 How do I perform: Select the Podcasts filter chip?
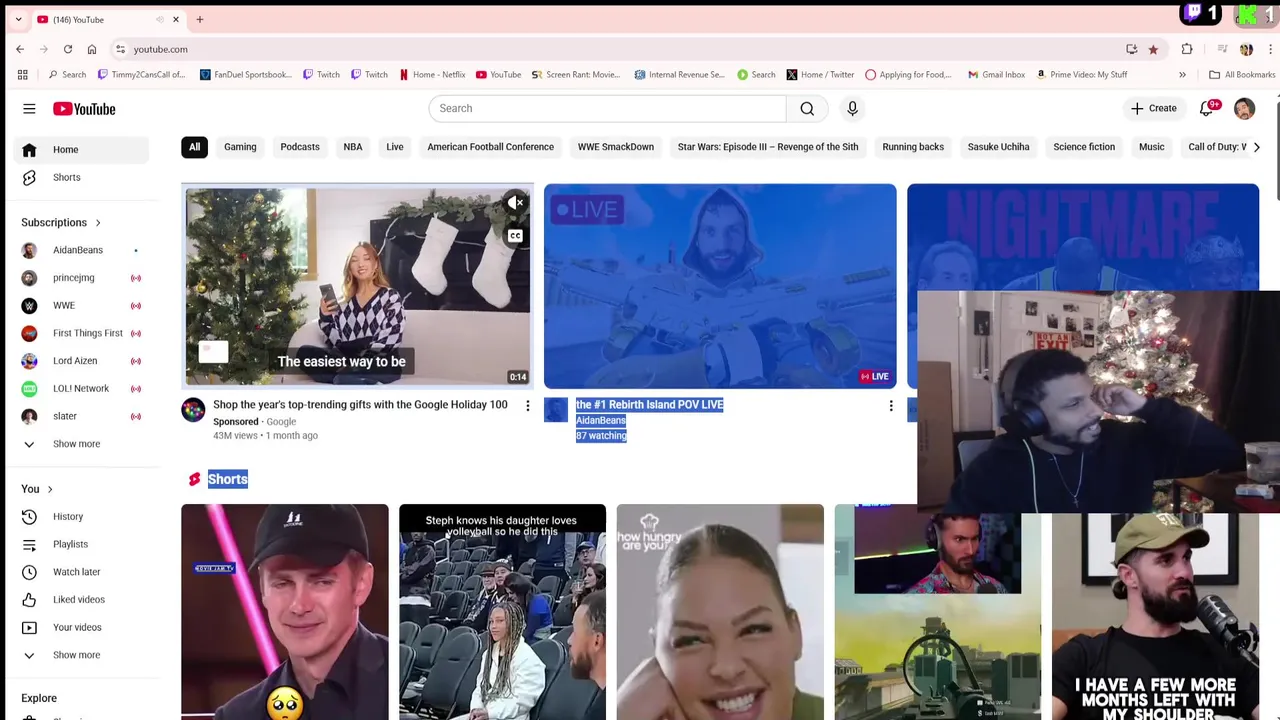300,147
